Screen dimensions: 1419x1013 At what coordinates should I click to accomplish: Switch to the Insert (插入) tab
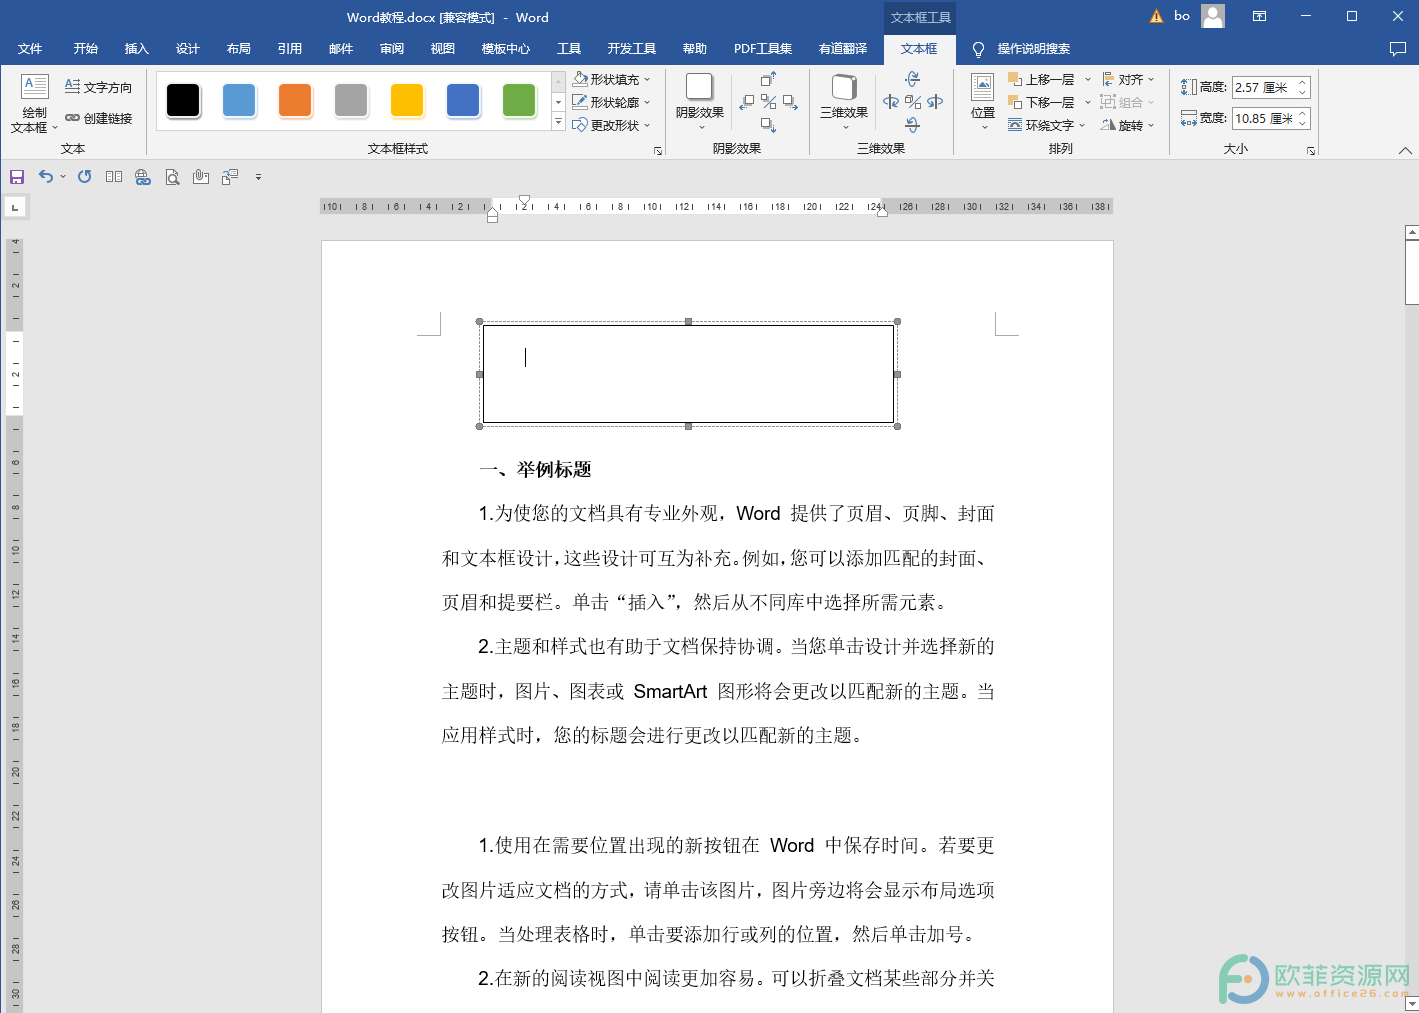pos(136,48)
